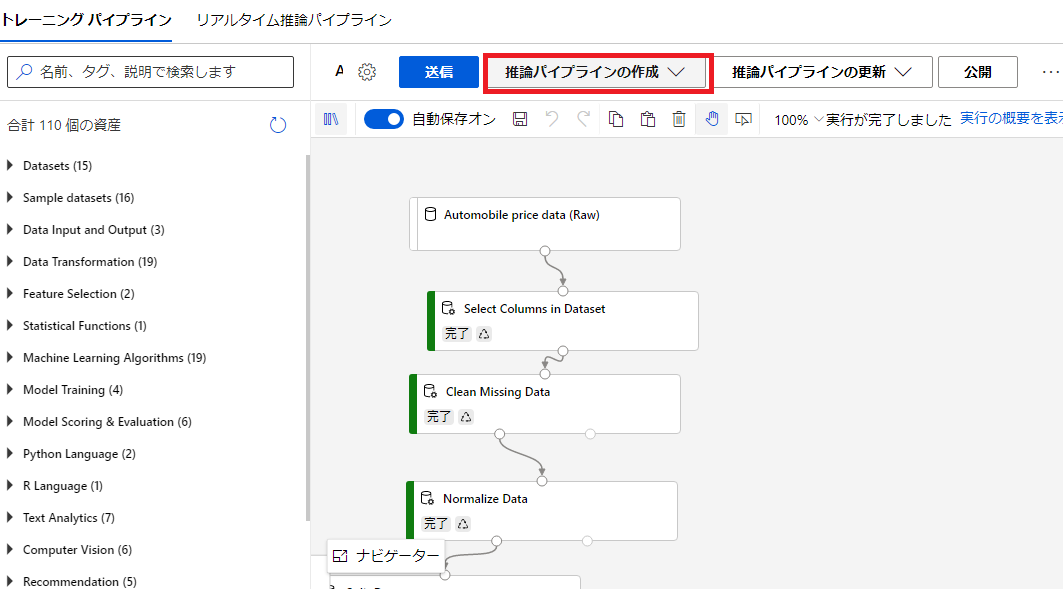Toggle autosave switch in the canvas toolbar
This screenshot has height=613, width=1063.
pyautogui.click(x=383, y=118)
